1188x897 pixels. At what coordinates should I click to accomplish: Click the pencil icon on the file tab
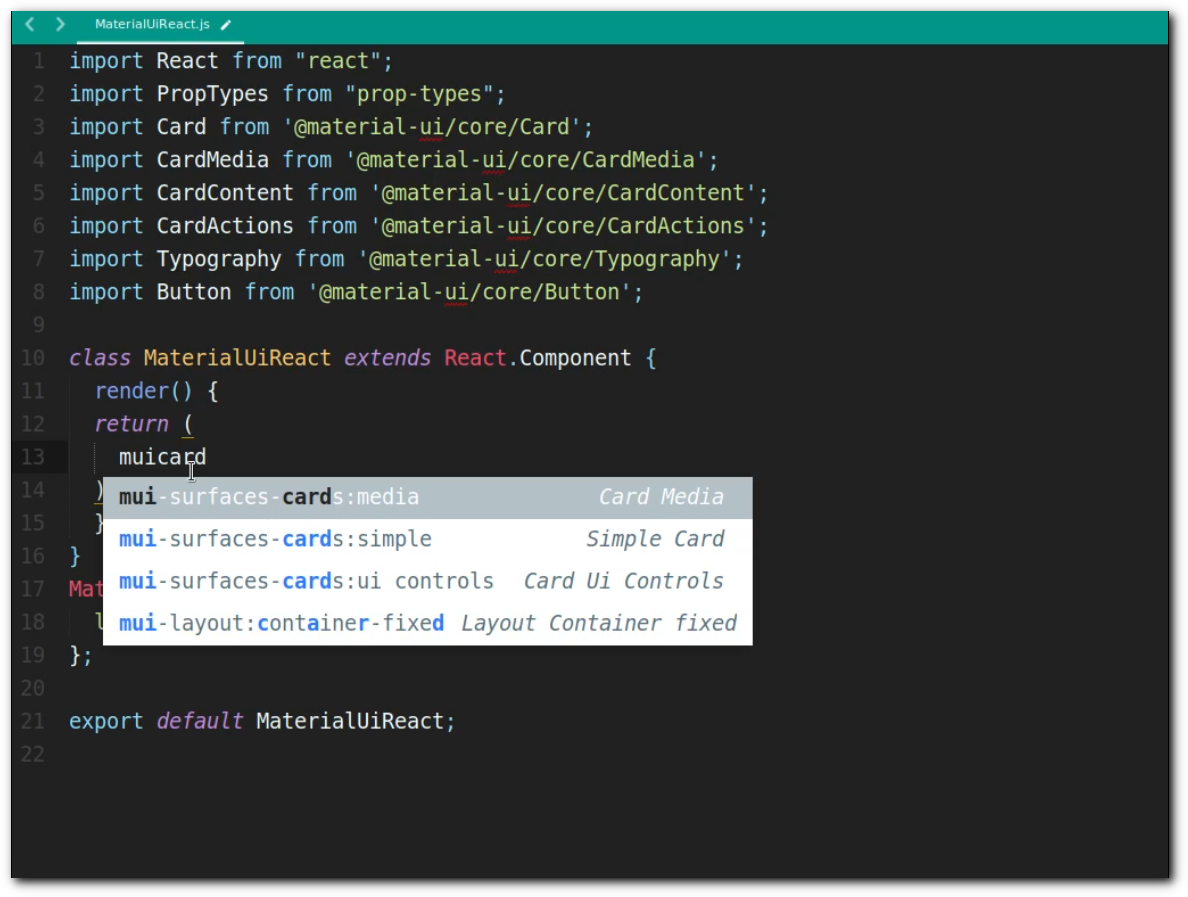pos(226,25)
